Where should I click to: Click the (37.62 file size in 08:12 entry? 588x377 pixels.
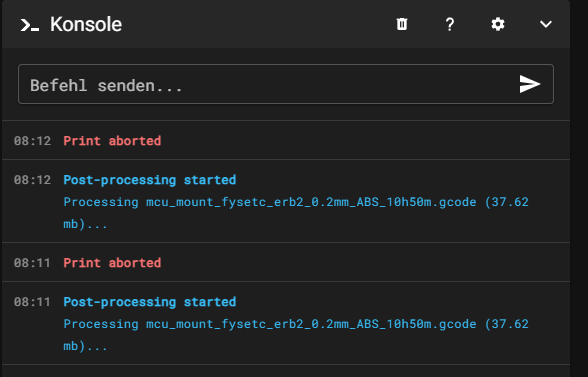tap(507, 202)
